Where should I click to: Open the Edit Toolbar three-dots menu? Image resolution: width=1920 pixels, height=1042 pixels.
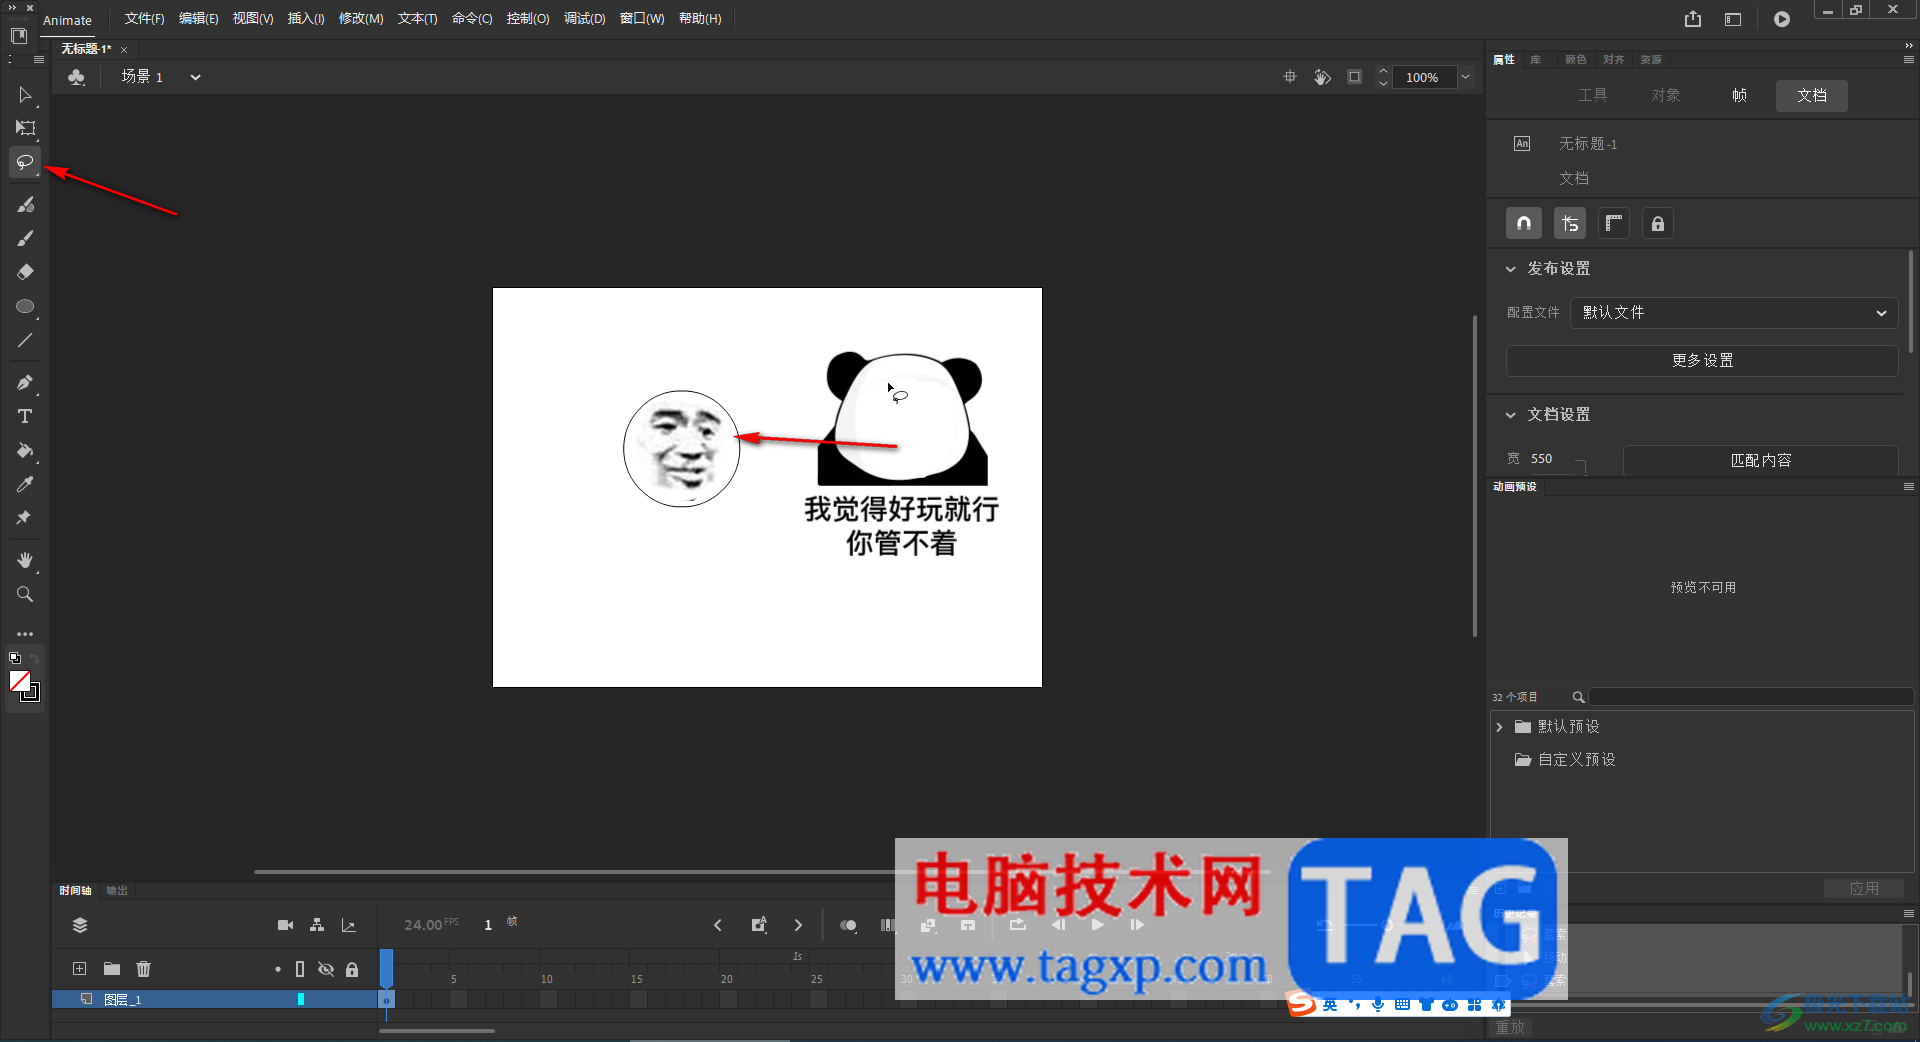tap(25, 634)
